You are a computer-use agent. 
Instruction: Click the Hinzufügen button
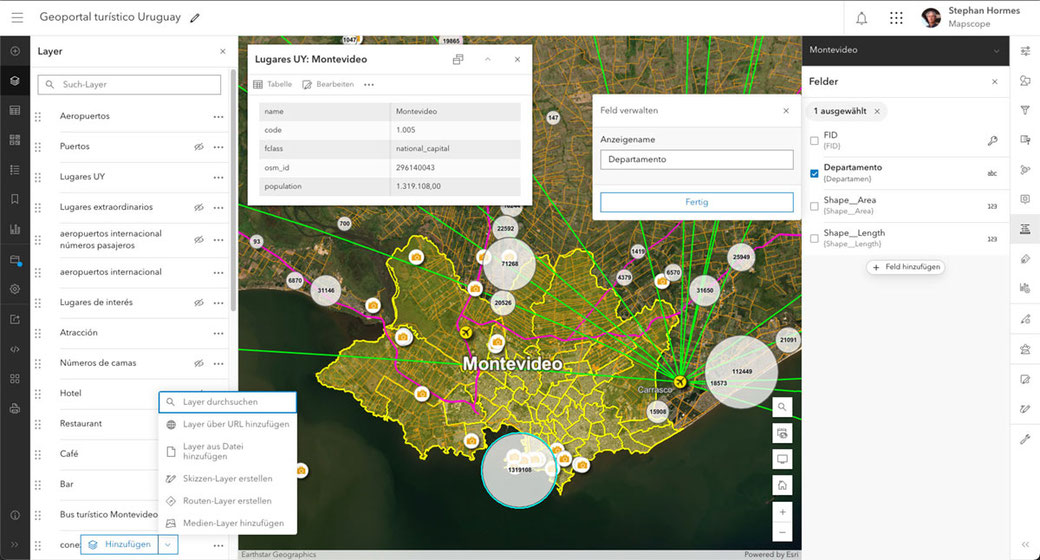[x=119, y=545]
